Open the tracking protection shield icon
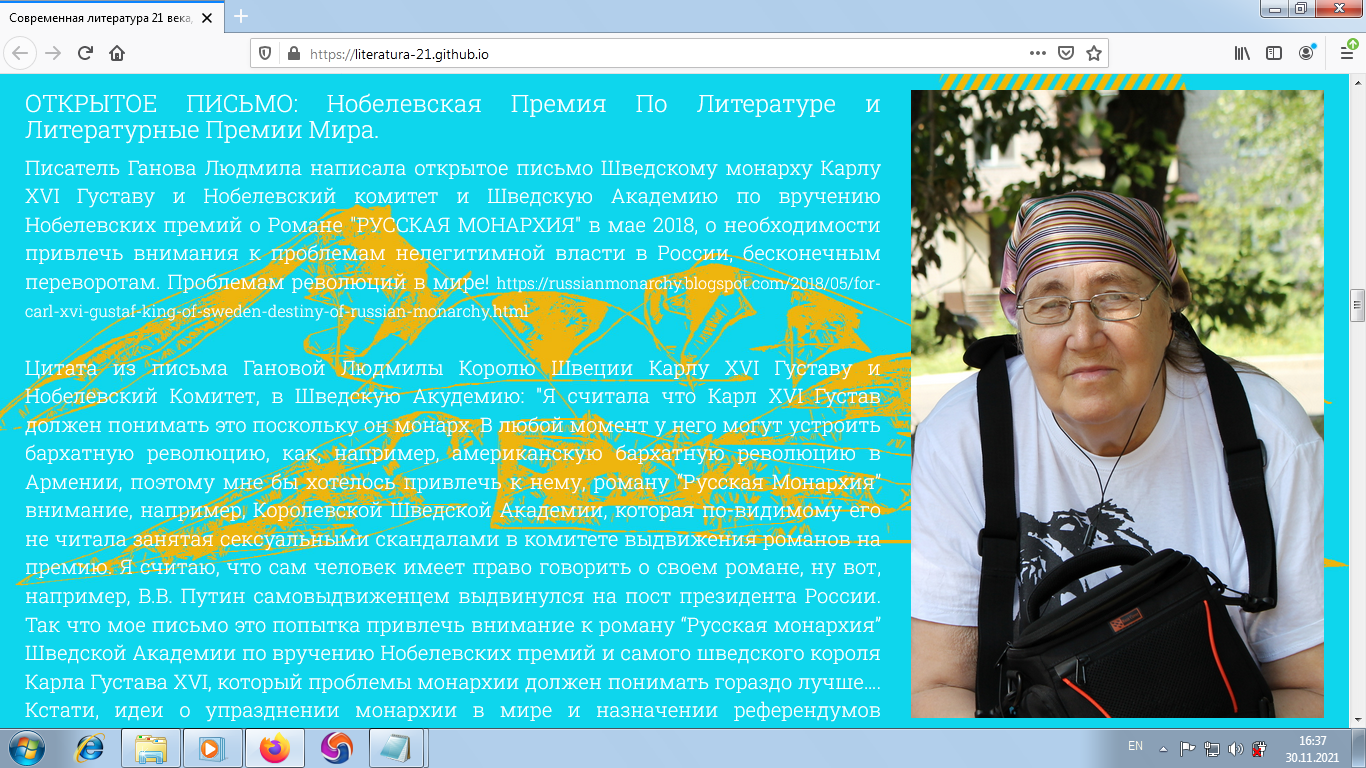 click(x=265, y=53)
